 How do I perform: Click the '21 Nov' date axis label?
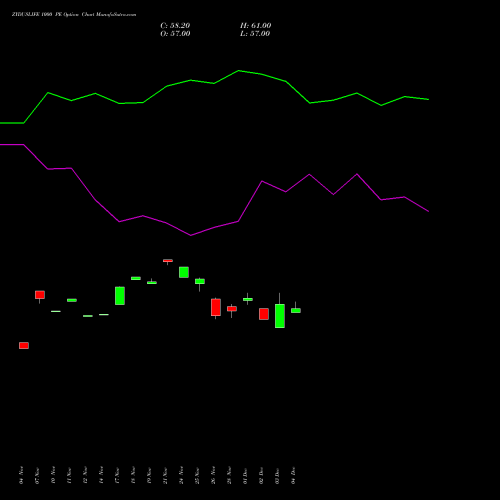[165, 475]
